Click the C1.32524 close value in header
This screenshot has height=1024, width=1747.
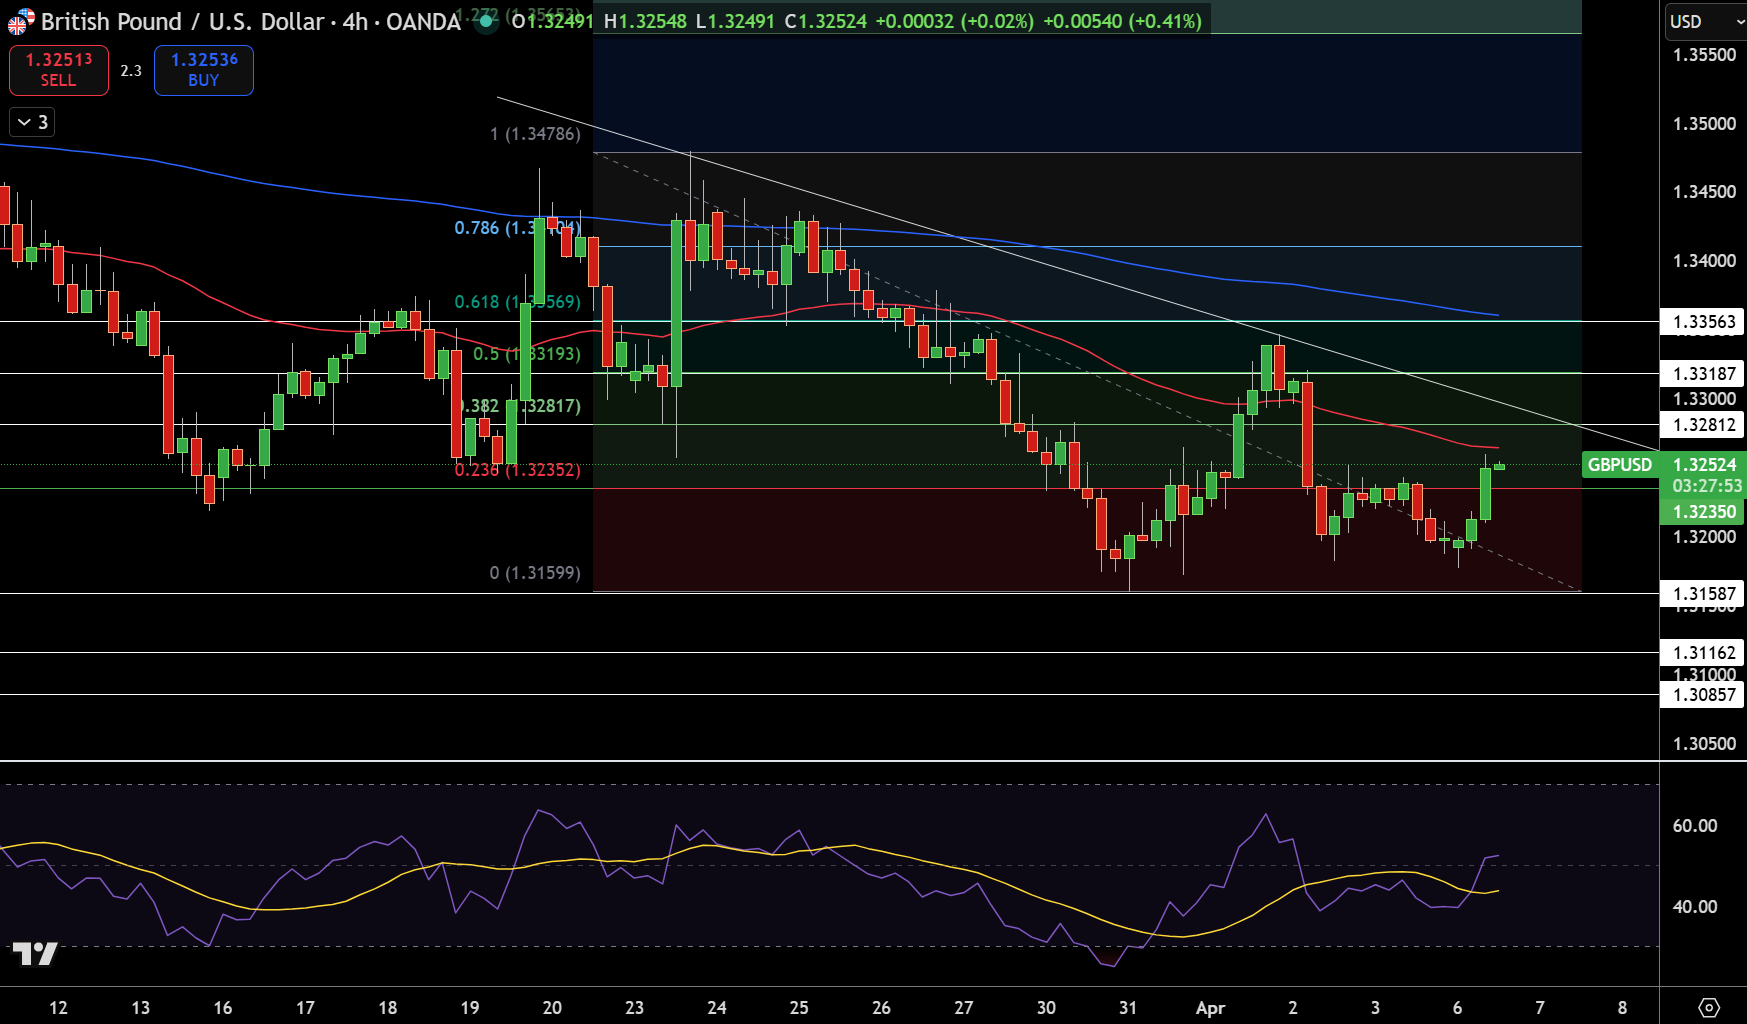point(825,21)
